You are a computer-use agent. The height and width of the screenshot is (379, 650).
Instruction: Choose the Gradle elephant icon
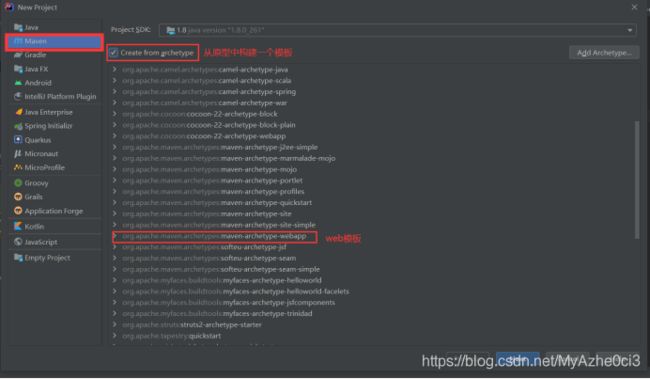tap(18, 55)
